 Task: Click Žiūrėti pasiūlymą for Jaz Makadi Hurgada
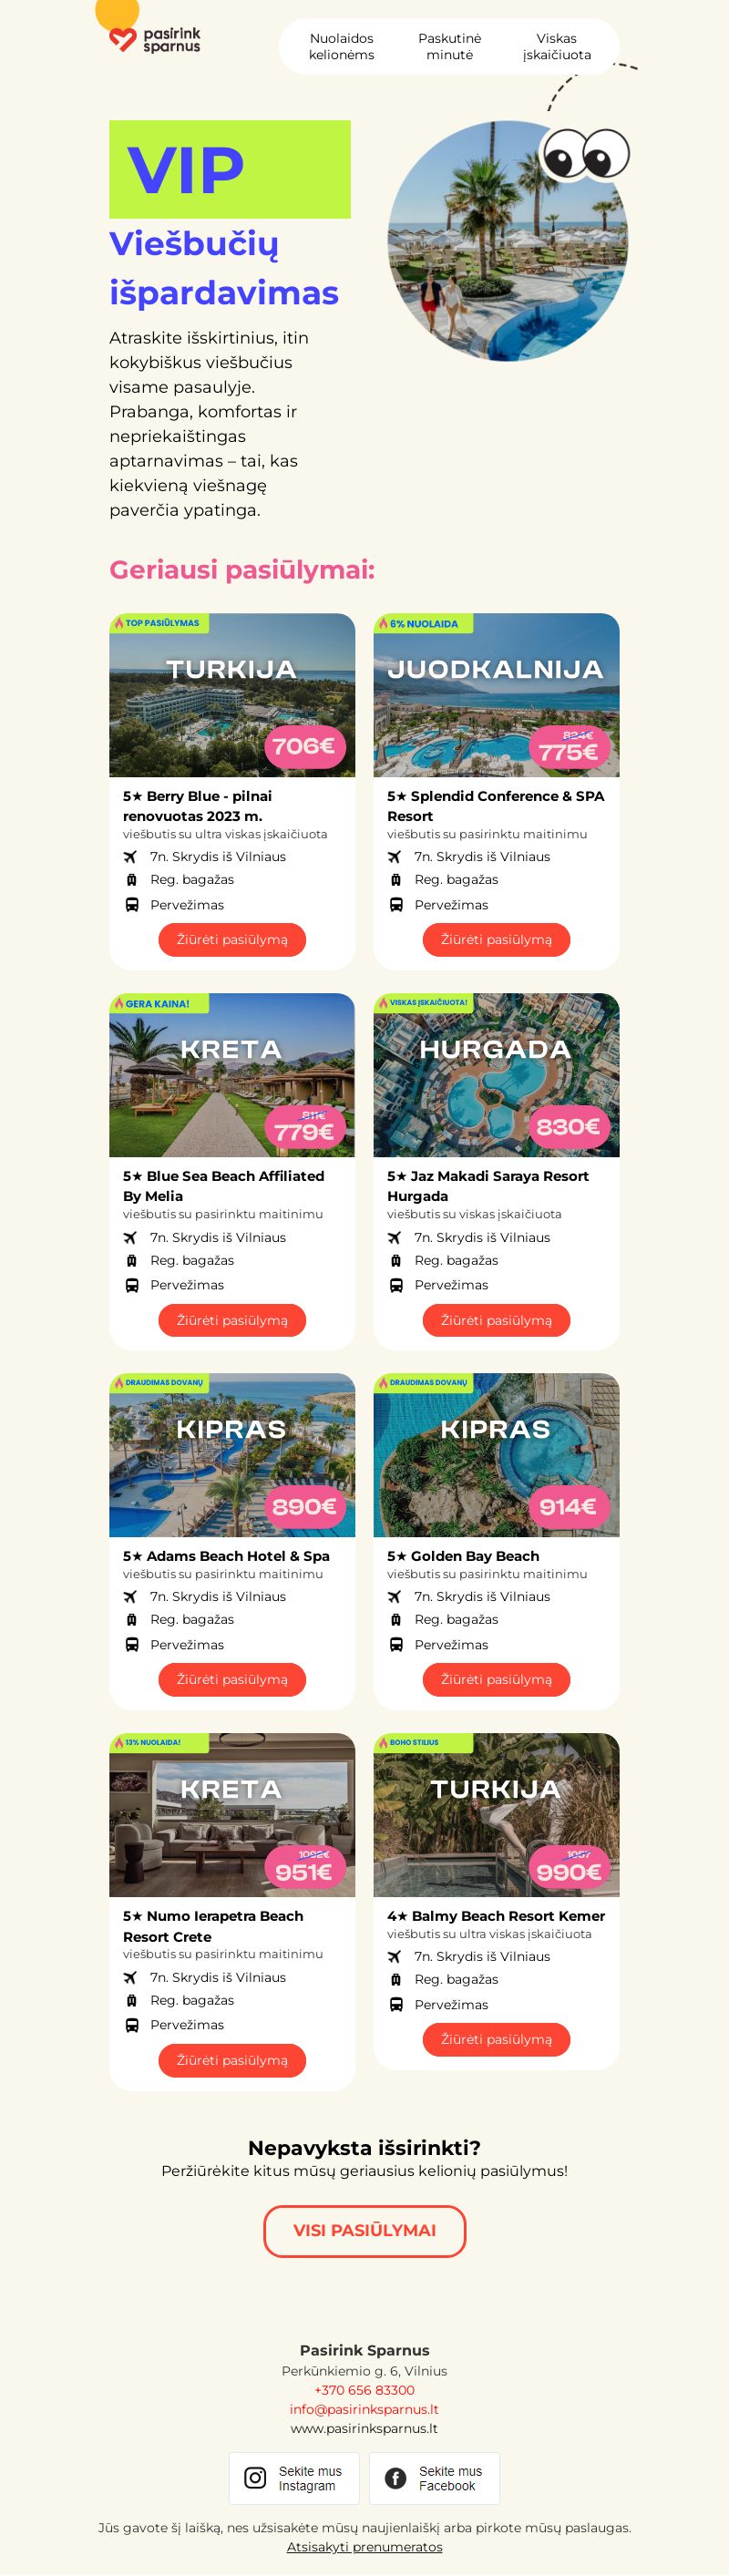(496, 1320)
